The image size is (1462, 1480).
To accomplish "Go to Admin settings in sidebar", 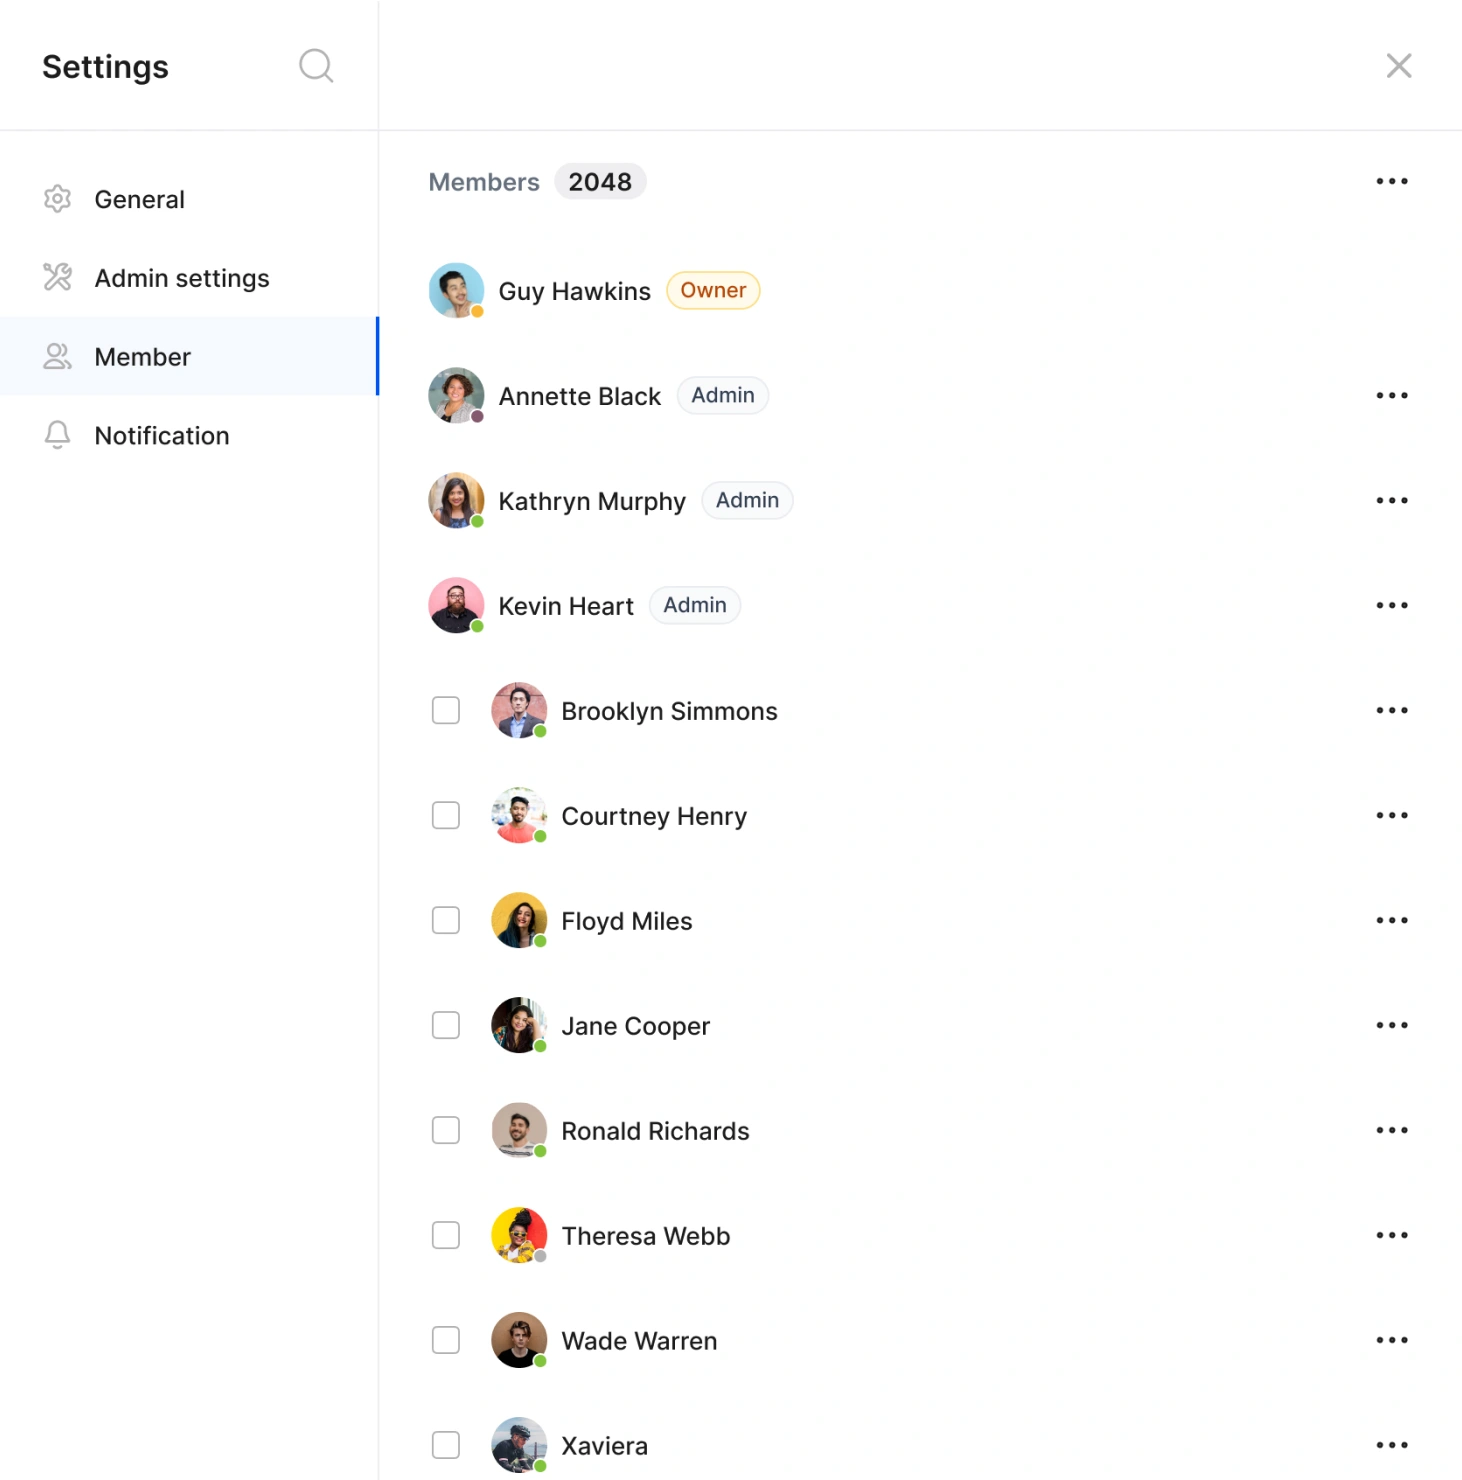I will click(x=181, y=278).
